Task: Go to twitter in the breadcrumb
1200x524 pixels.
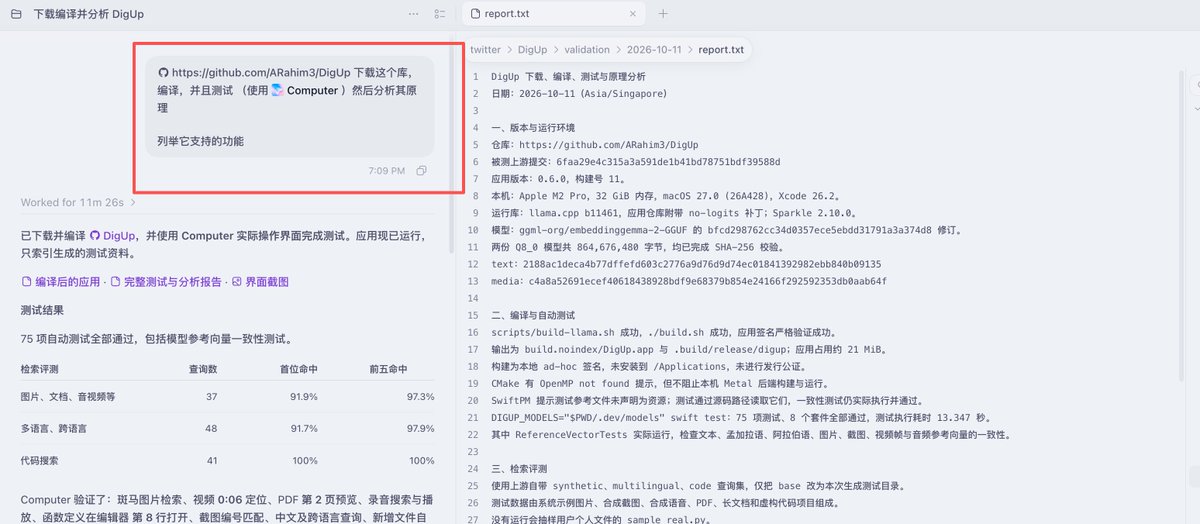Action: [486, 49]
